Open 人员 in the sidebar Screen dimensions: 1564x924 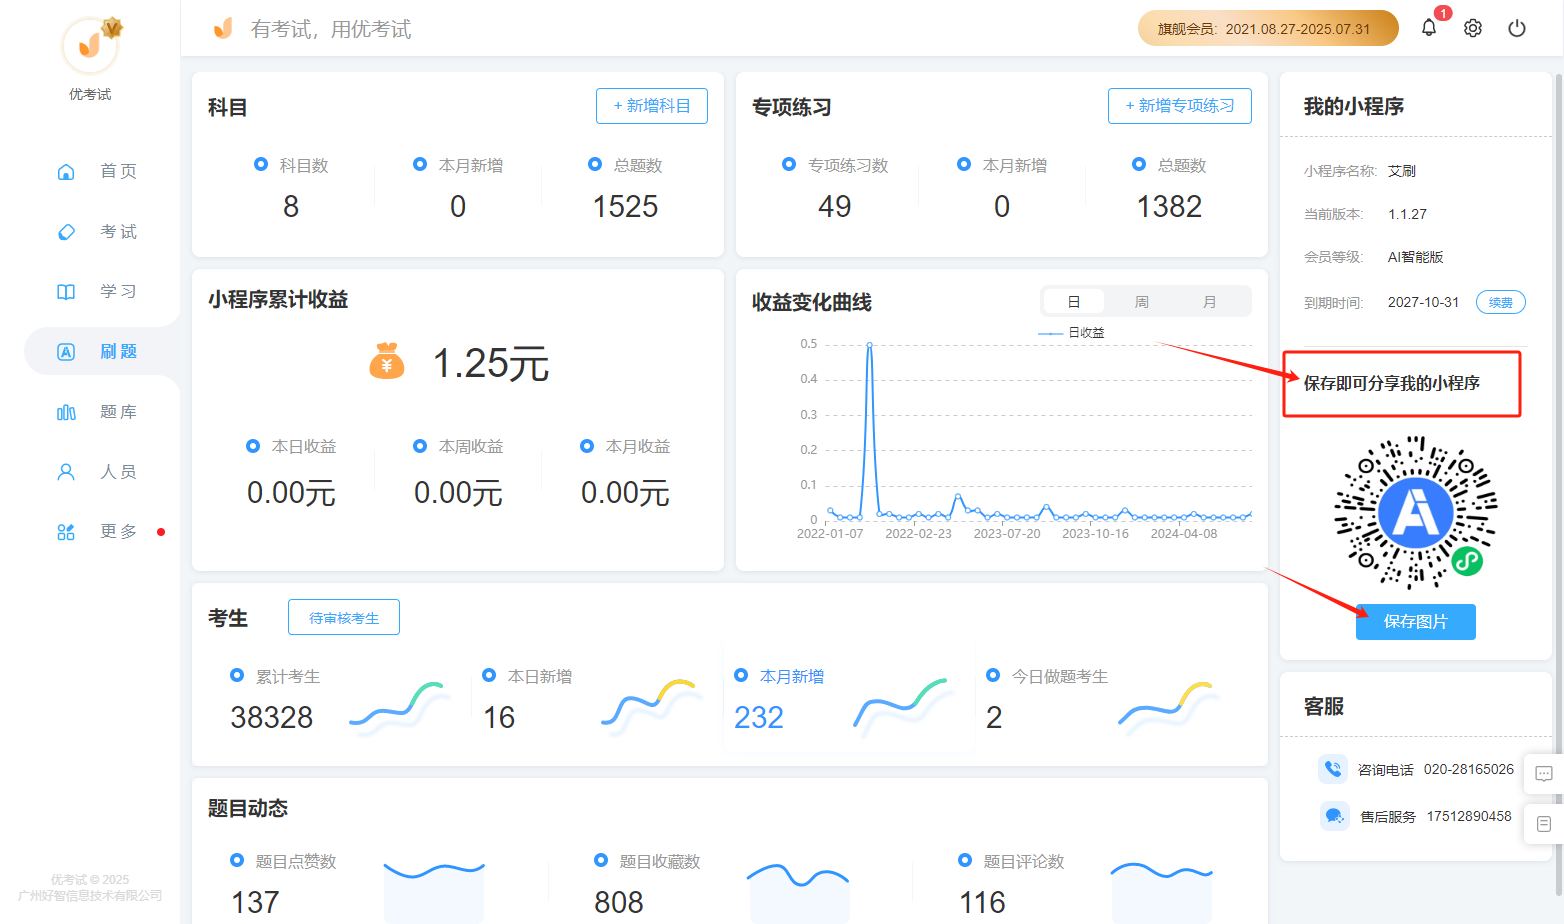[x=118, y=472]
